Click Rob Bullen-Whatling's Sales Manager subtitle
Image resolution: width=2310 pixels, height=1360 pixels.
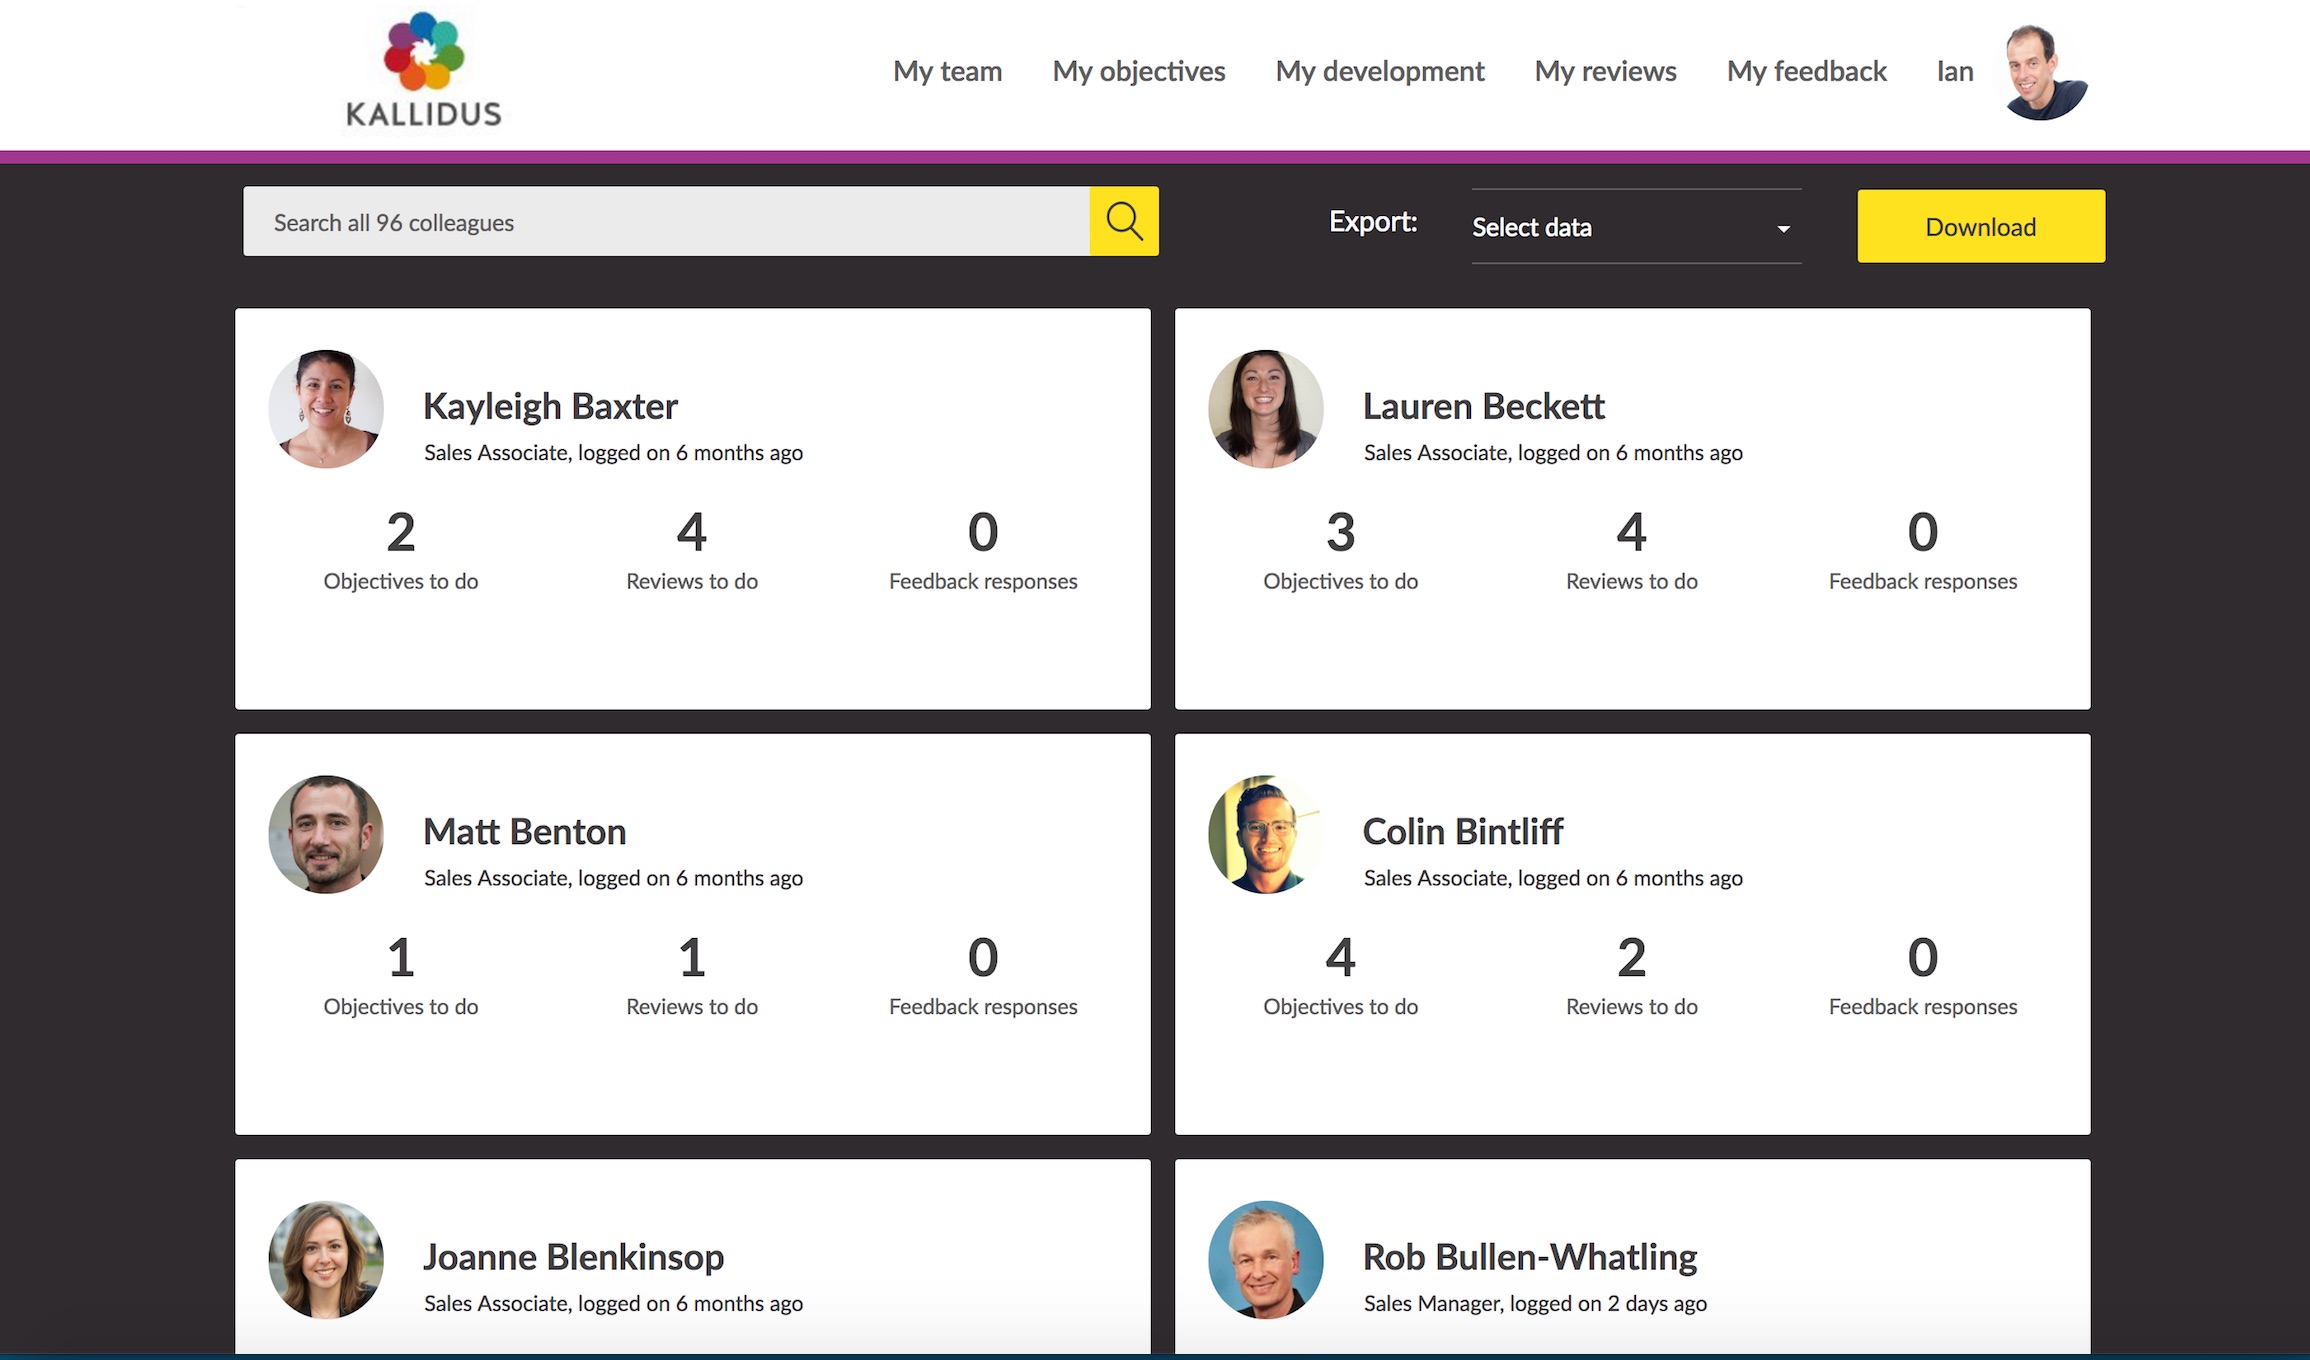[1535, 1304]
